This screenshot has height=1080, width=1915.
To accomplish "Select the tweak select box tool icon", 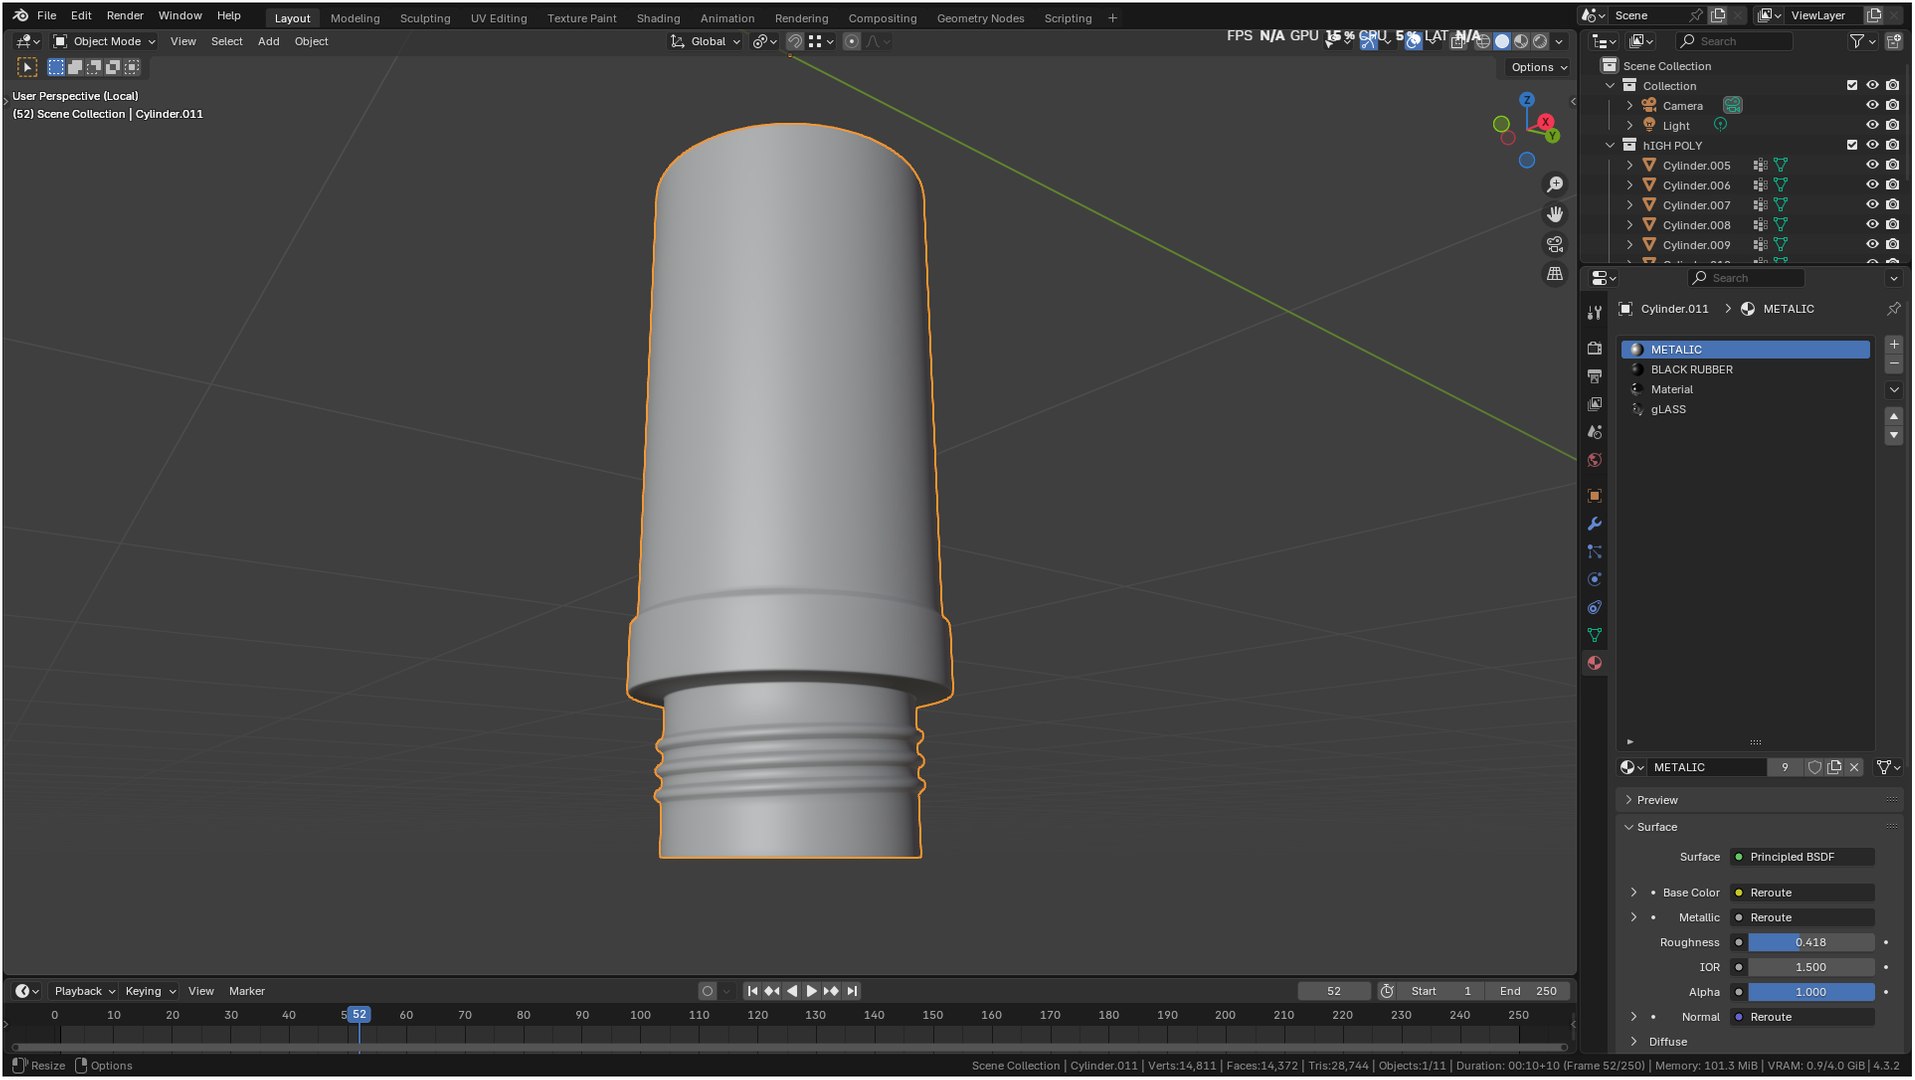I will (x=27, y=67).
